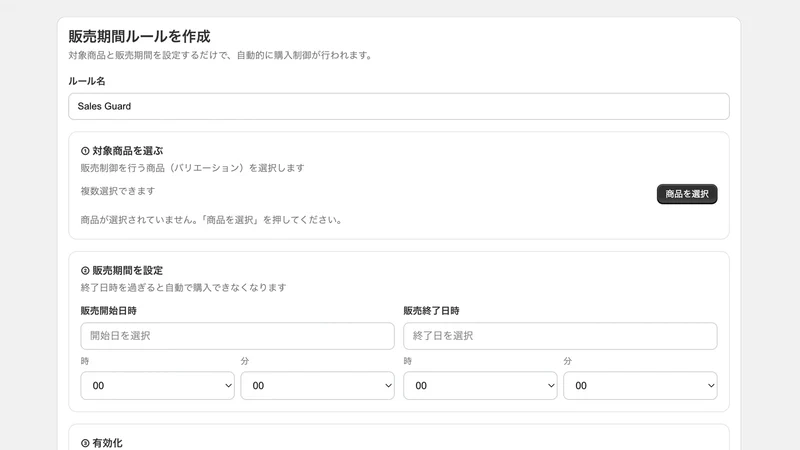Open the 終了日を選択 date field
This screenshot has height=450, width=800.
pos(560,336)
